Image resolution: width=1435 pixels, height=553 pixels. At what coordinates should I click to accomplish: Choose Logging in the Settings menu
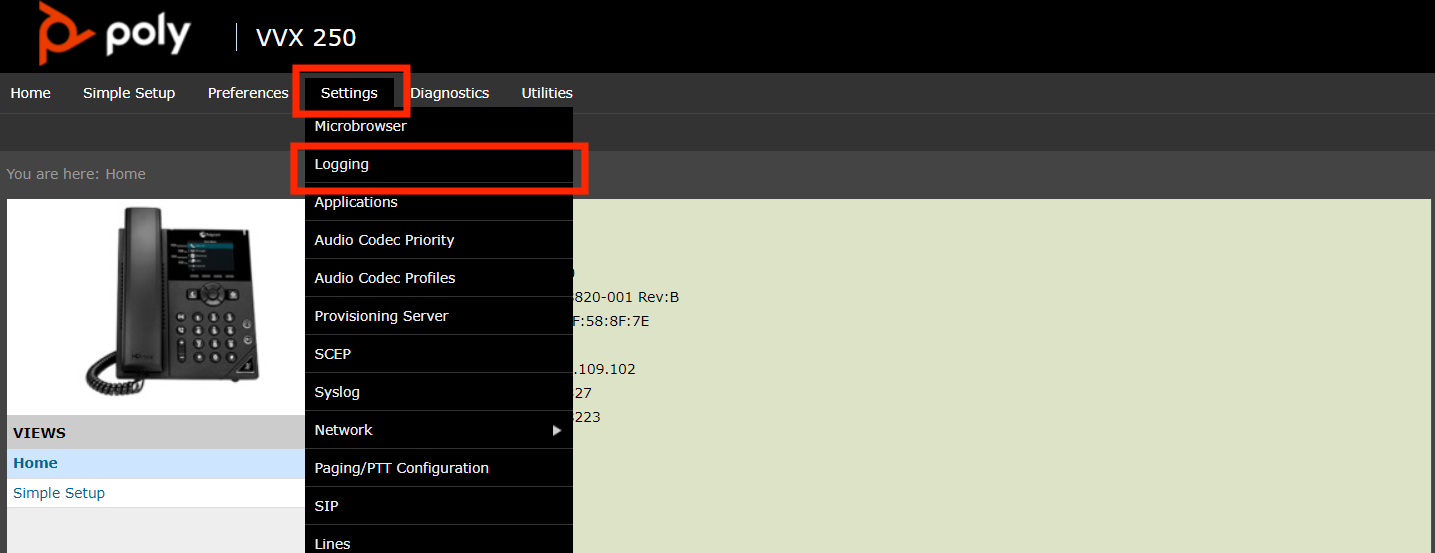coord(439,164)
